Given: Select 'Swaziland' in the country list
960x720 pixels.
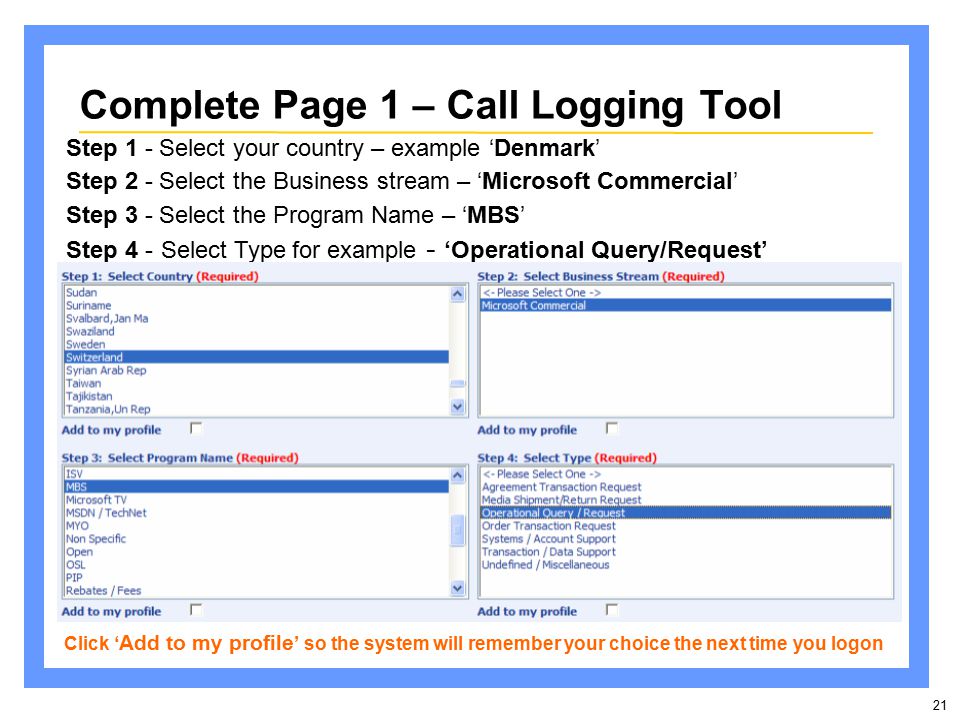Looking at the screenshot, I should [x=257, y=331].
